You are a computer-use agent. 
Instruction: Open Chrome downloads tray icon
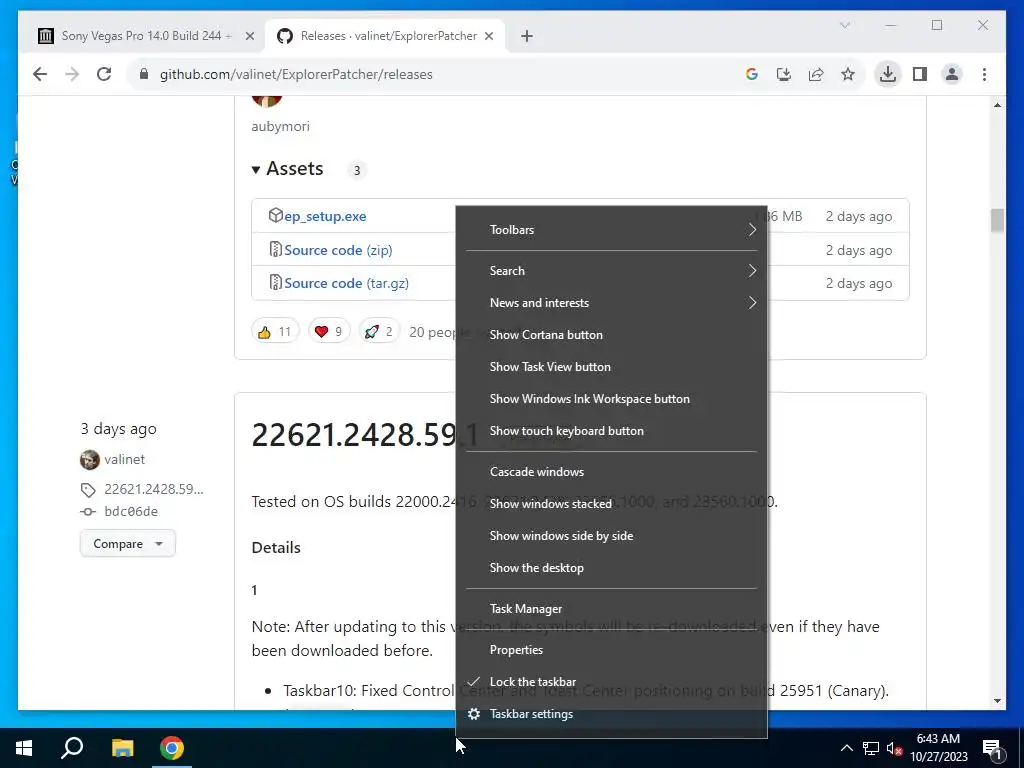(888, 74)
